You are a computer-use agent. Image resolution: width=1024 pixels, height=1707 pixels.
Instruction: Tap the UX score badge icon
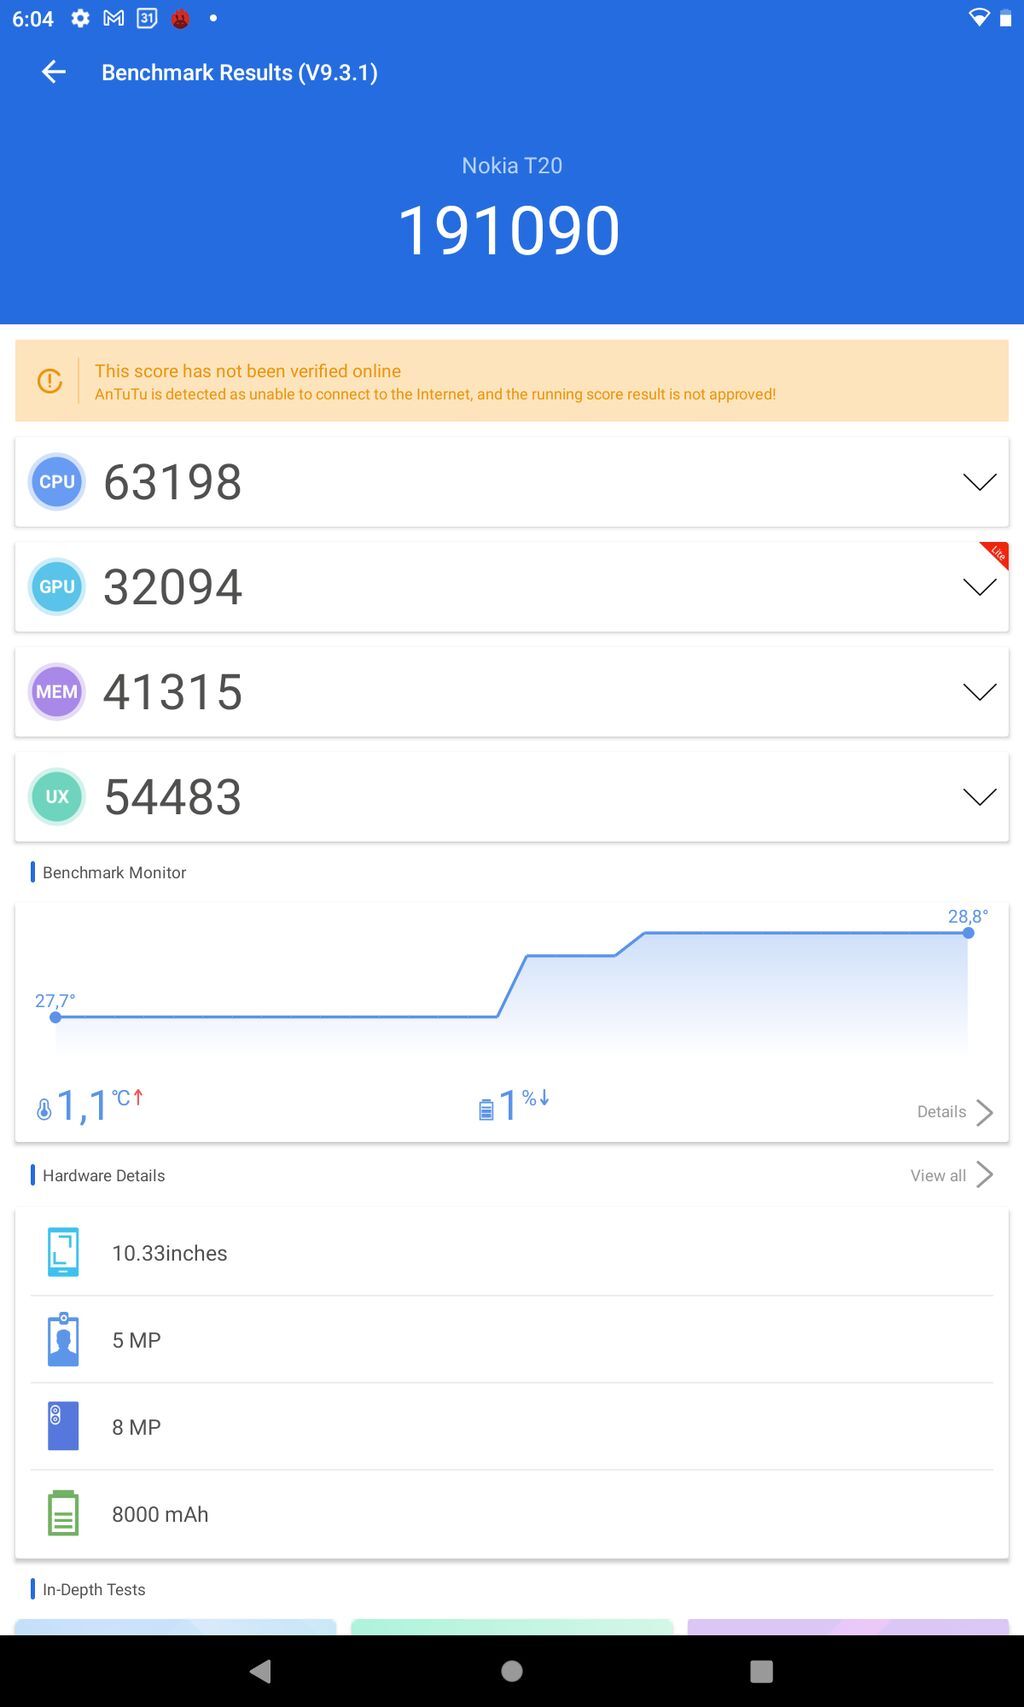57,797
